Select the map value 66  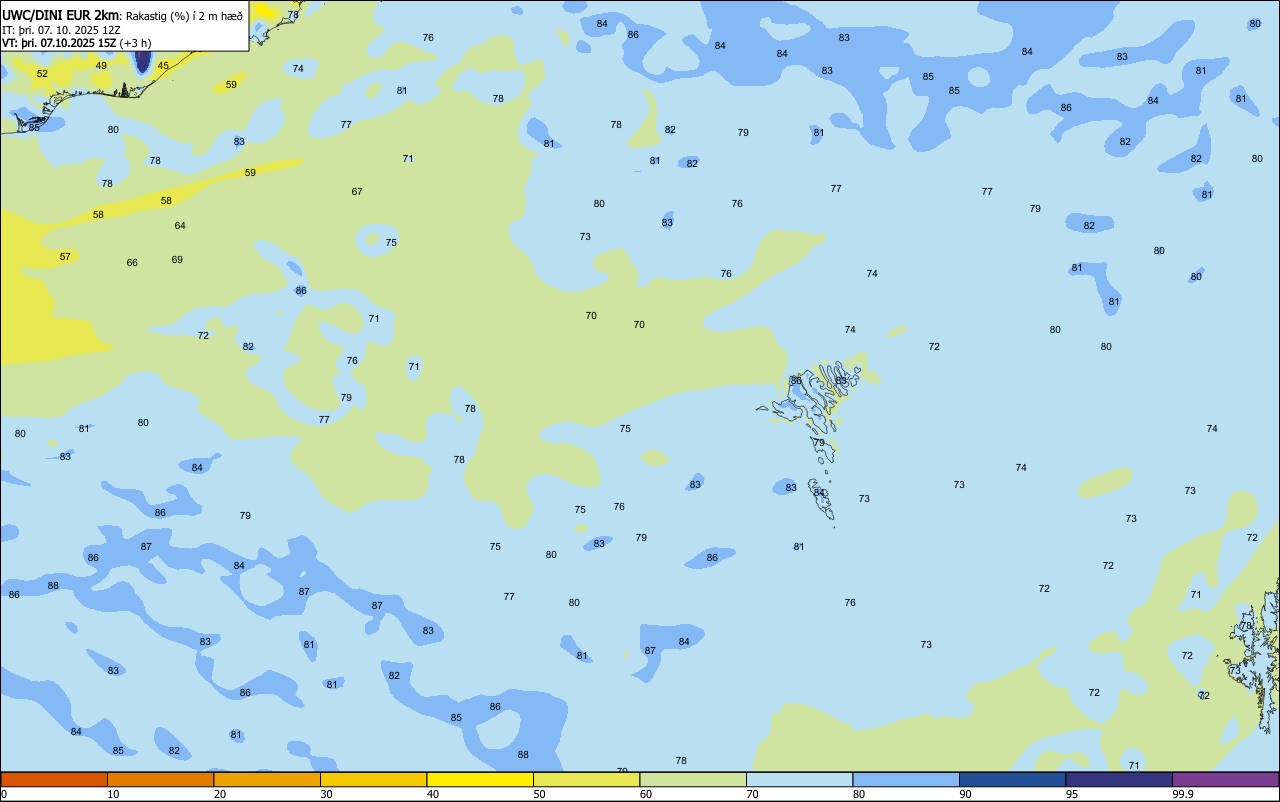coord(132,263)
